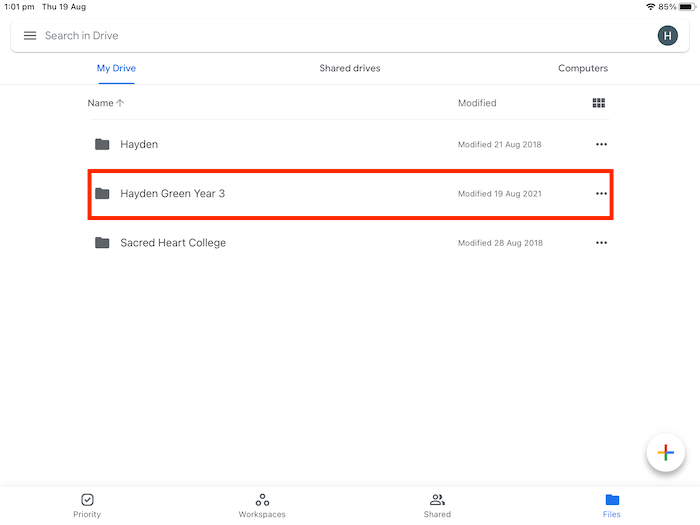
Task: Open more options for Sacred Heart College
Action: pyautogui.click(x=601, y=243)
